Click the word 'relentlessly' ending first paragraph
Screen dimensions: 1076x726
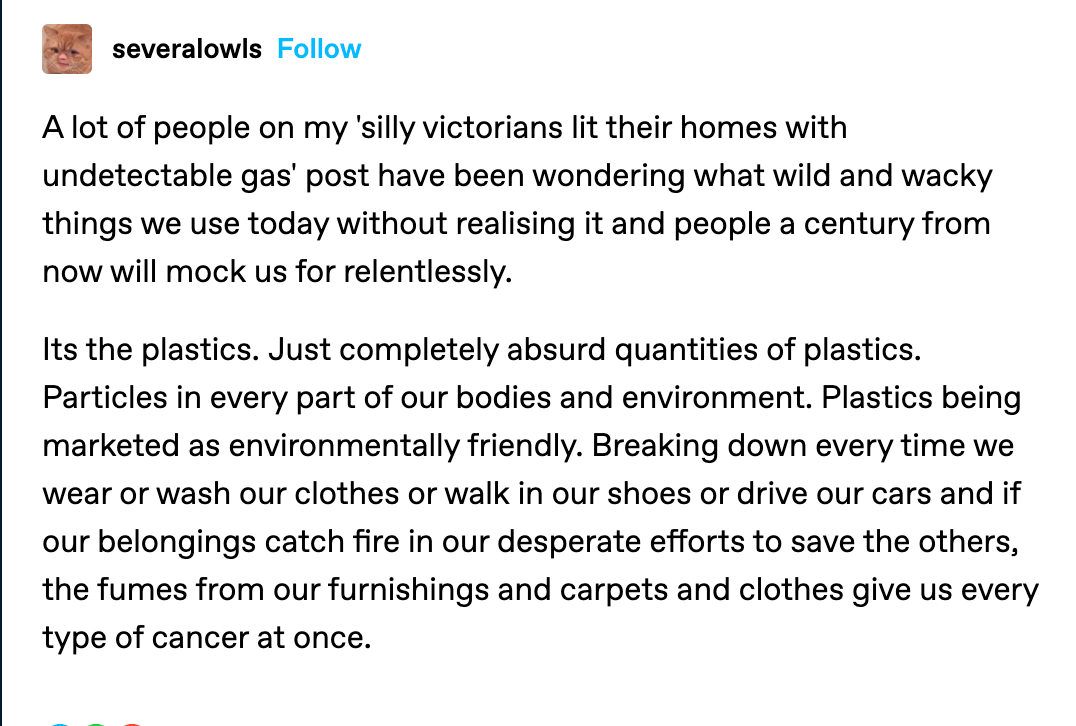[x=428, y=272]
